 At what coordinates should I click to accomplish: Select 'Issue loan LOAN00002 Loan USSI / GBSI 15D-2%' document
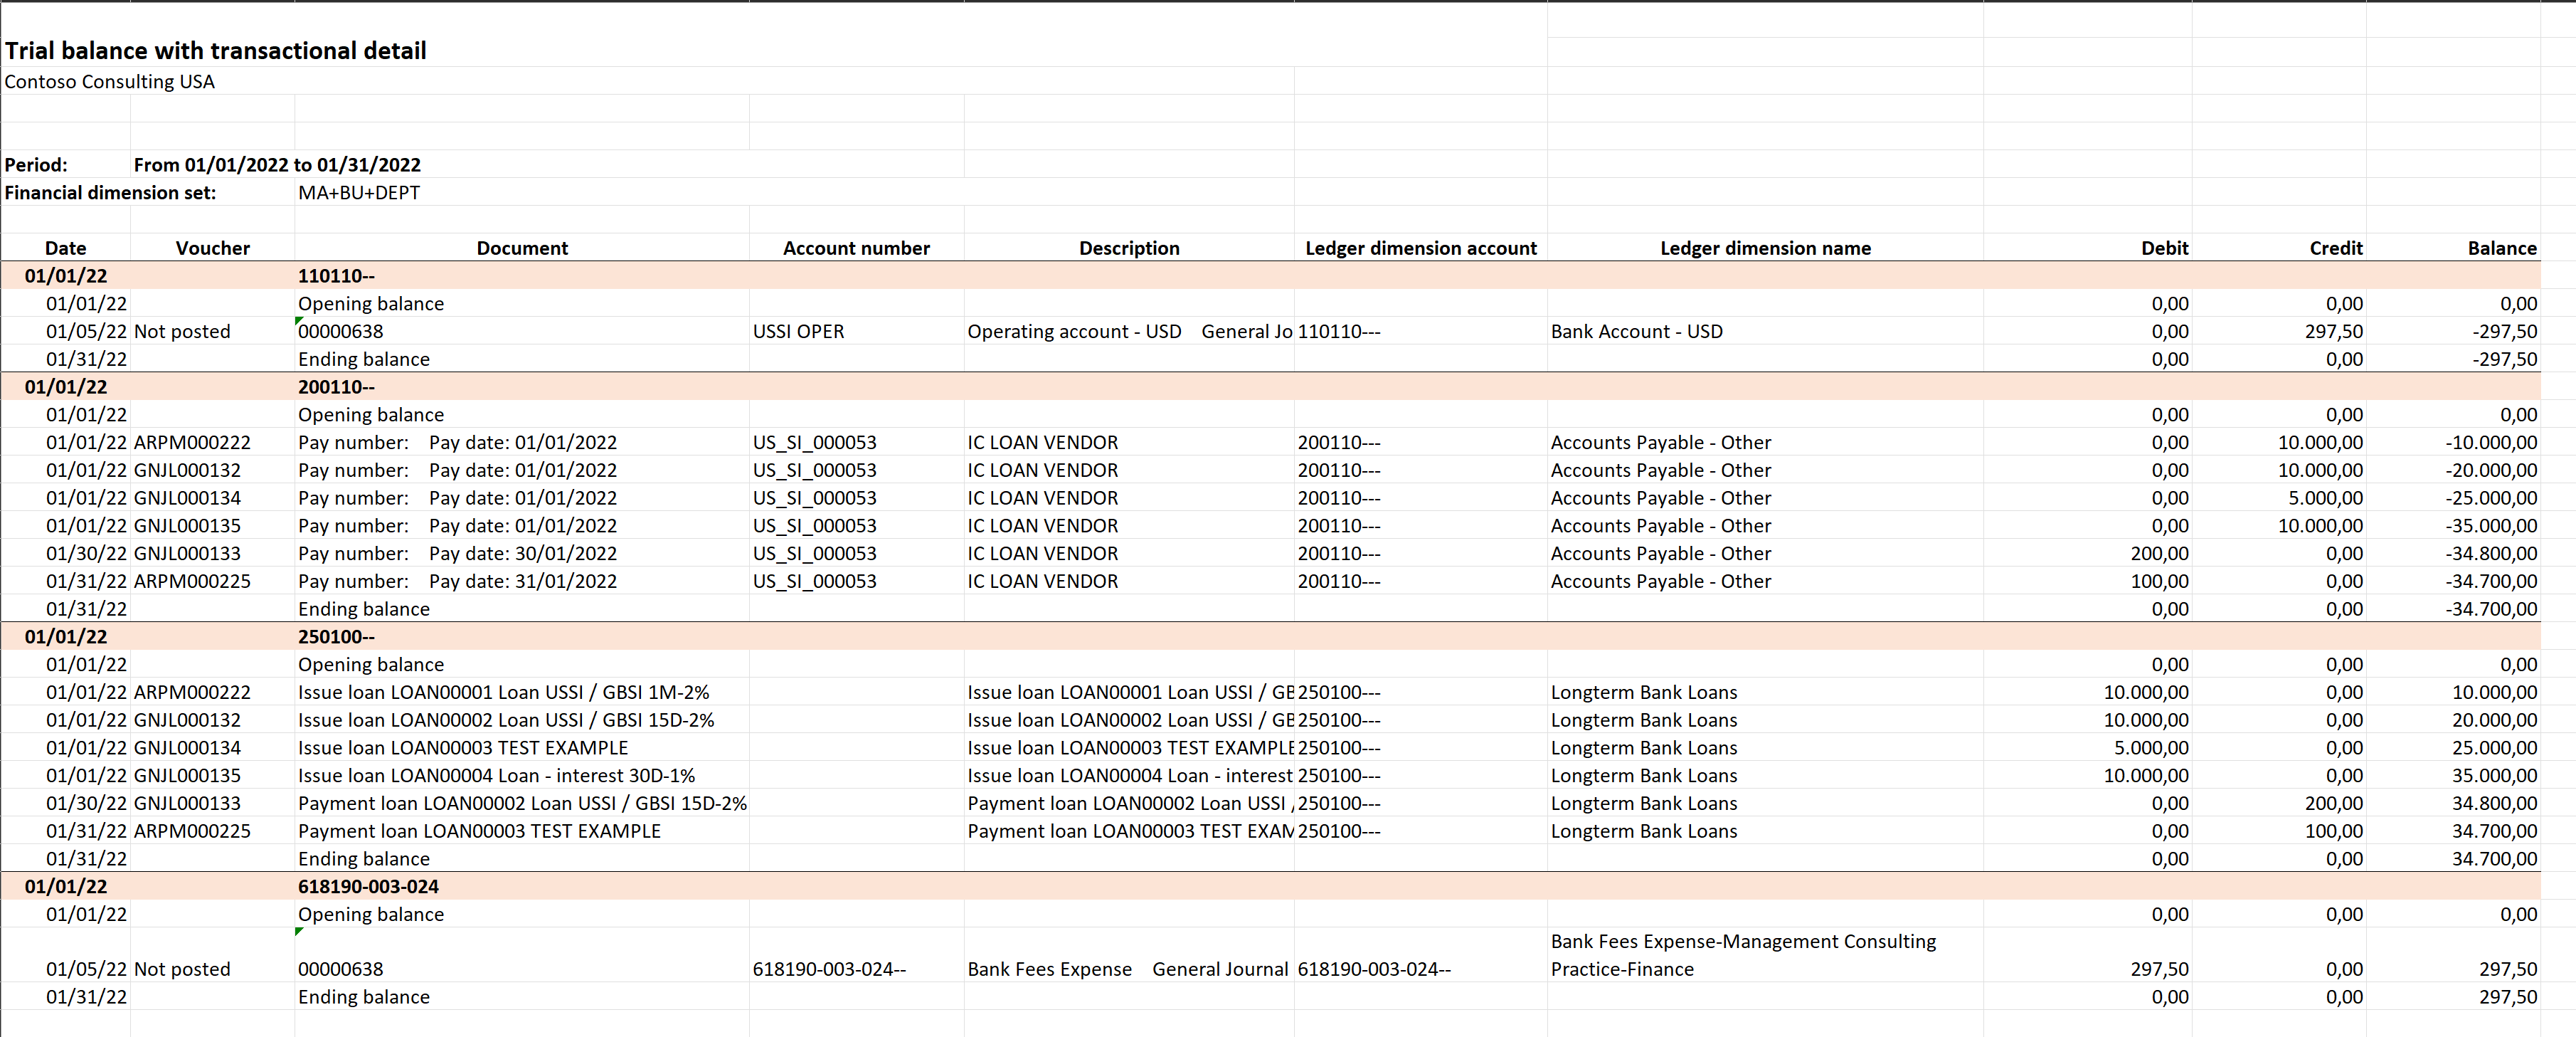506,720
